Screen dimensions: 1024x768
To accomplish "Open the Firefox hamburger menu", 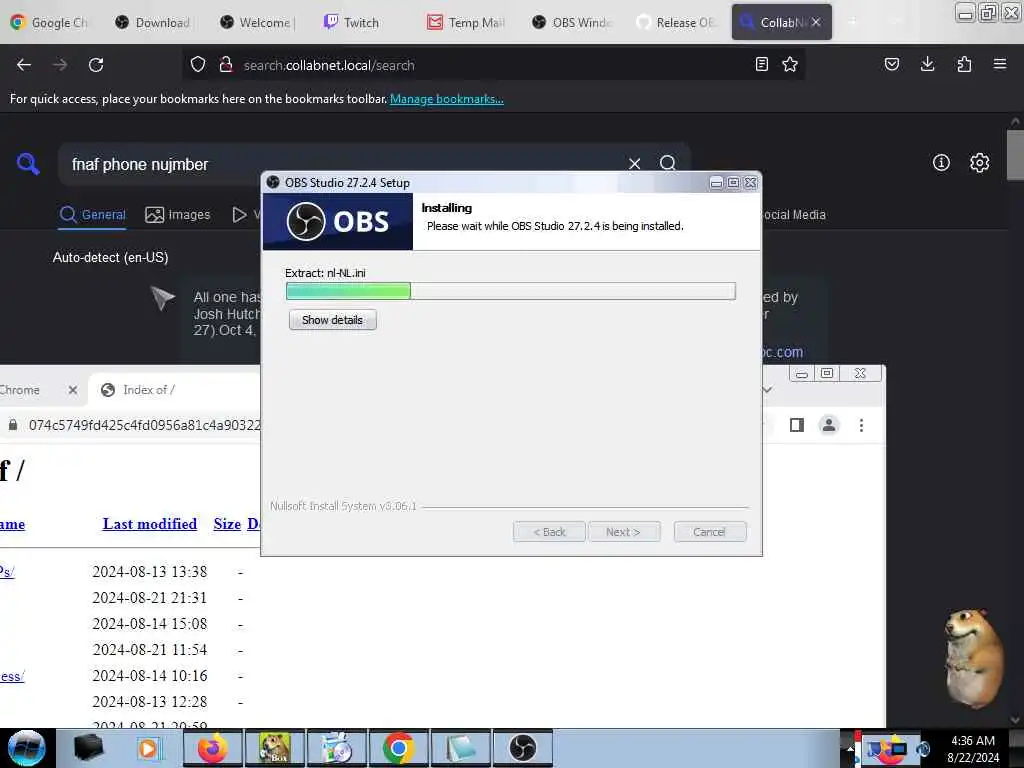I will point(1000,64).
